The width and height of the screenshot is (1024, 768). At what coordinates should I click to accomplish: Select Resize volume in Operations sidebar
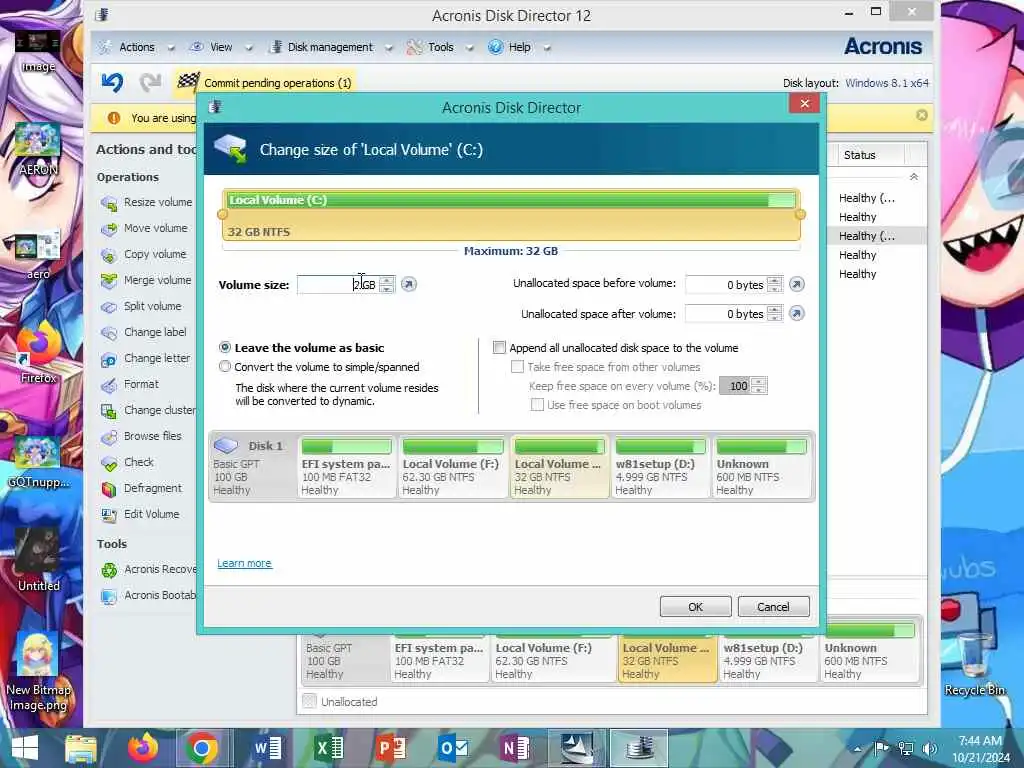tap(147, 202)
